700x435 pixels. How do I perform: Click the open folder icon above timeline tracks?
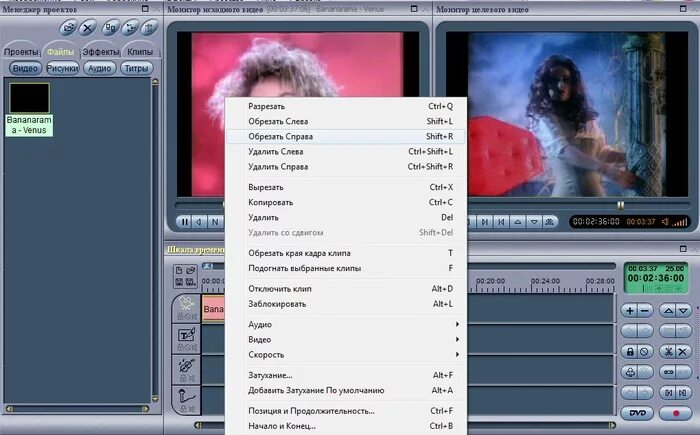tap(191, 270)
